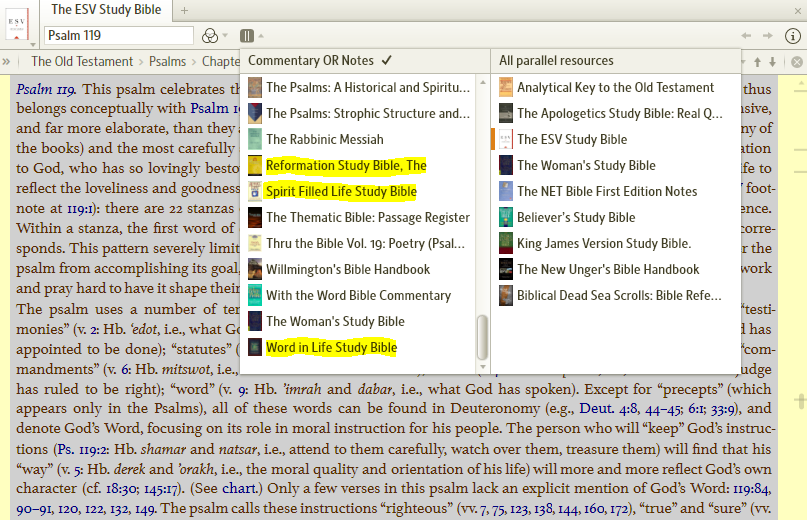The image size is (807, 520).
Task: Follow the 119:84 verse link
Action: [752, 488]
